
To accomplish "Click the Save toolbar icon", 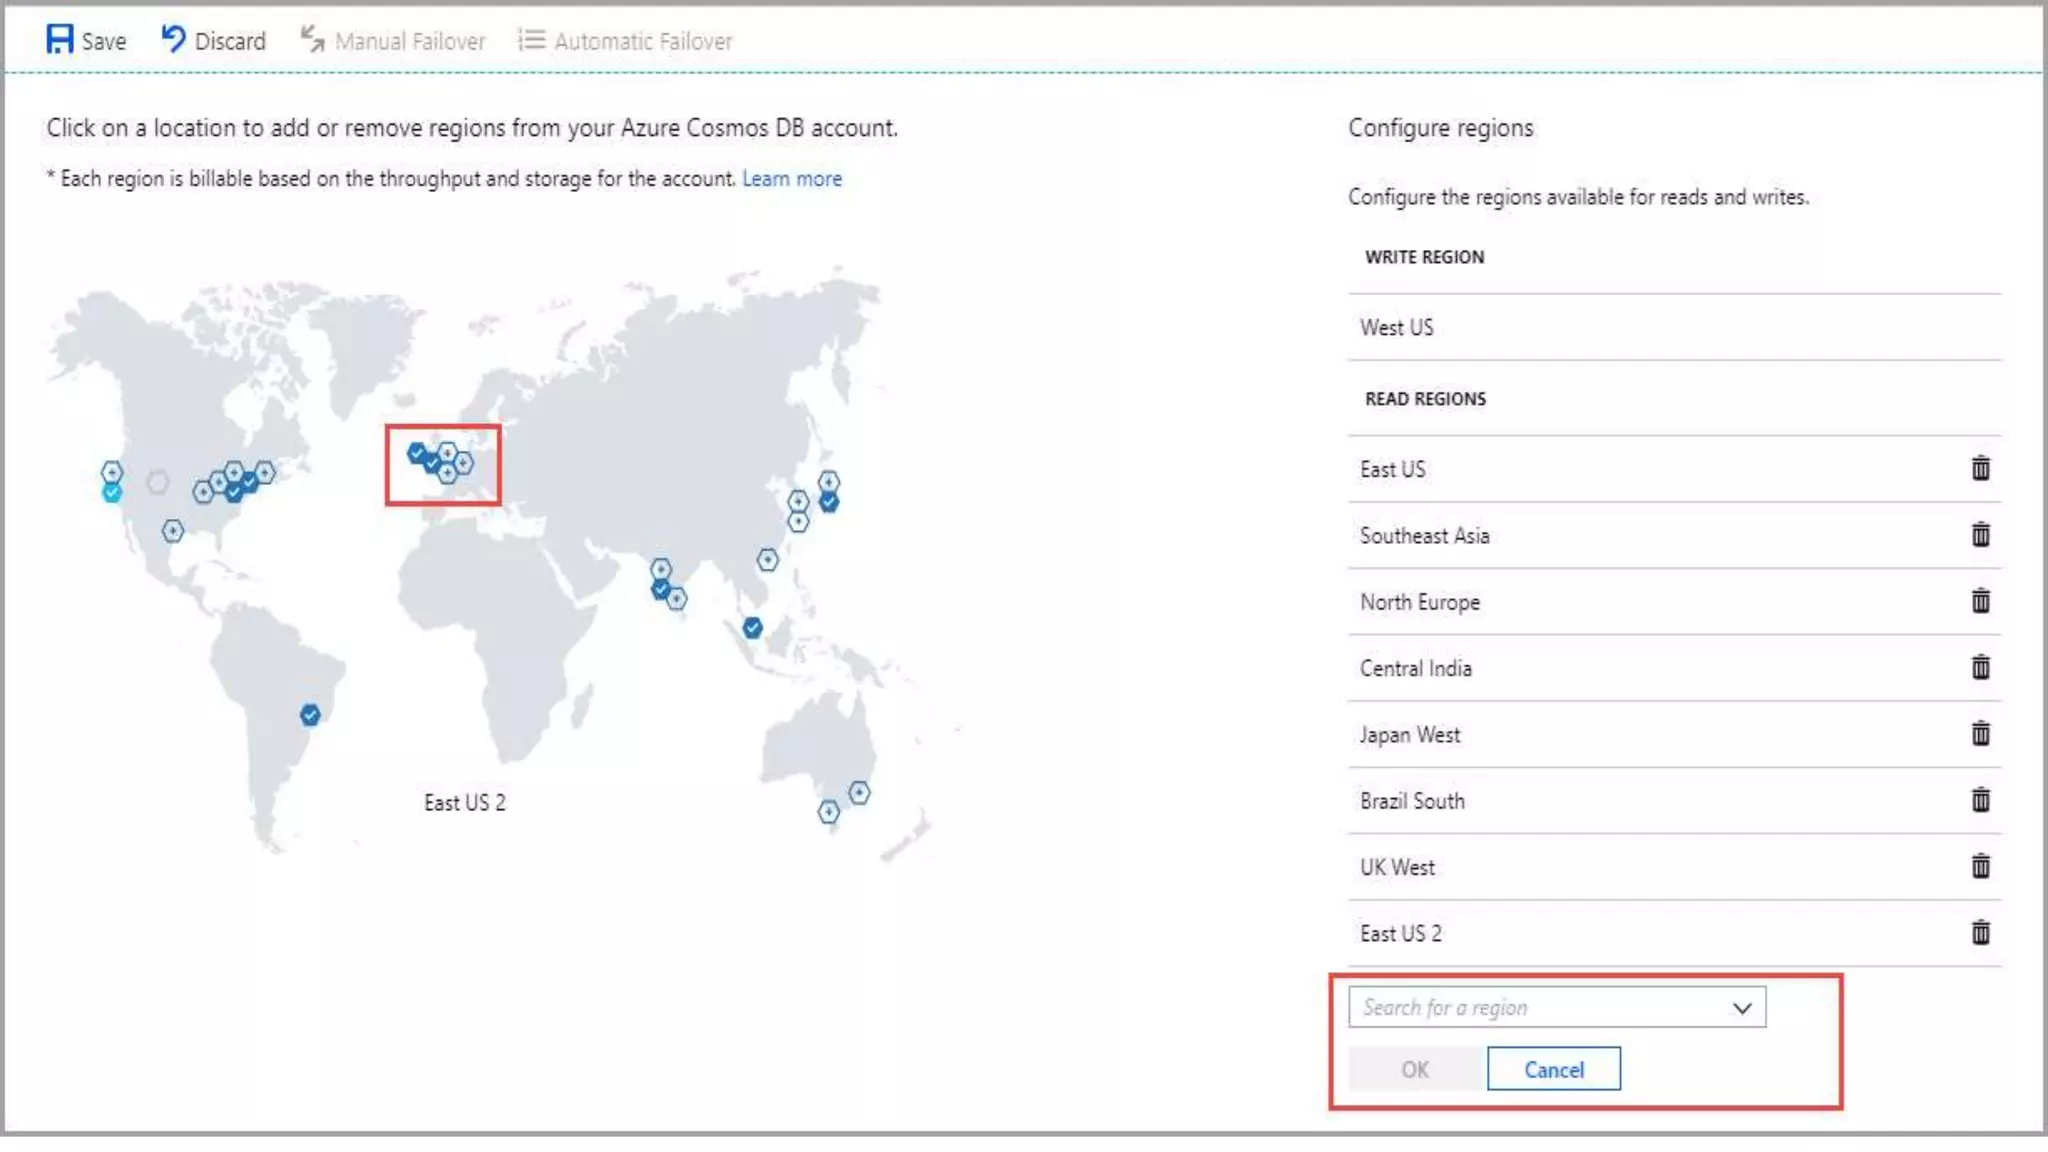I will [60, 40].
